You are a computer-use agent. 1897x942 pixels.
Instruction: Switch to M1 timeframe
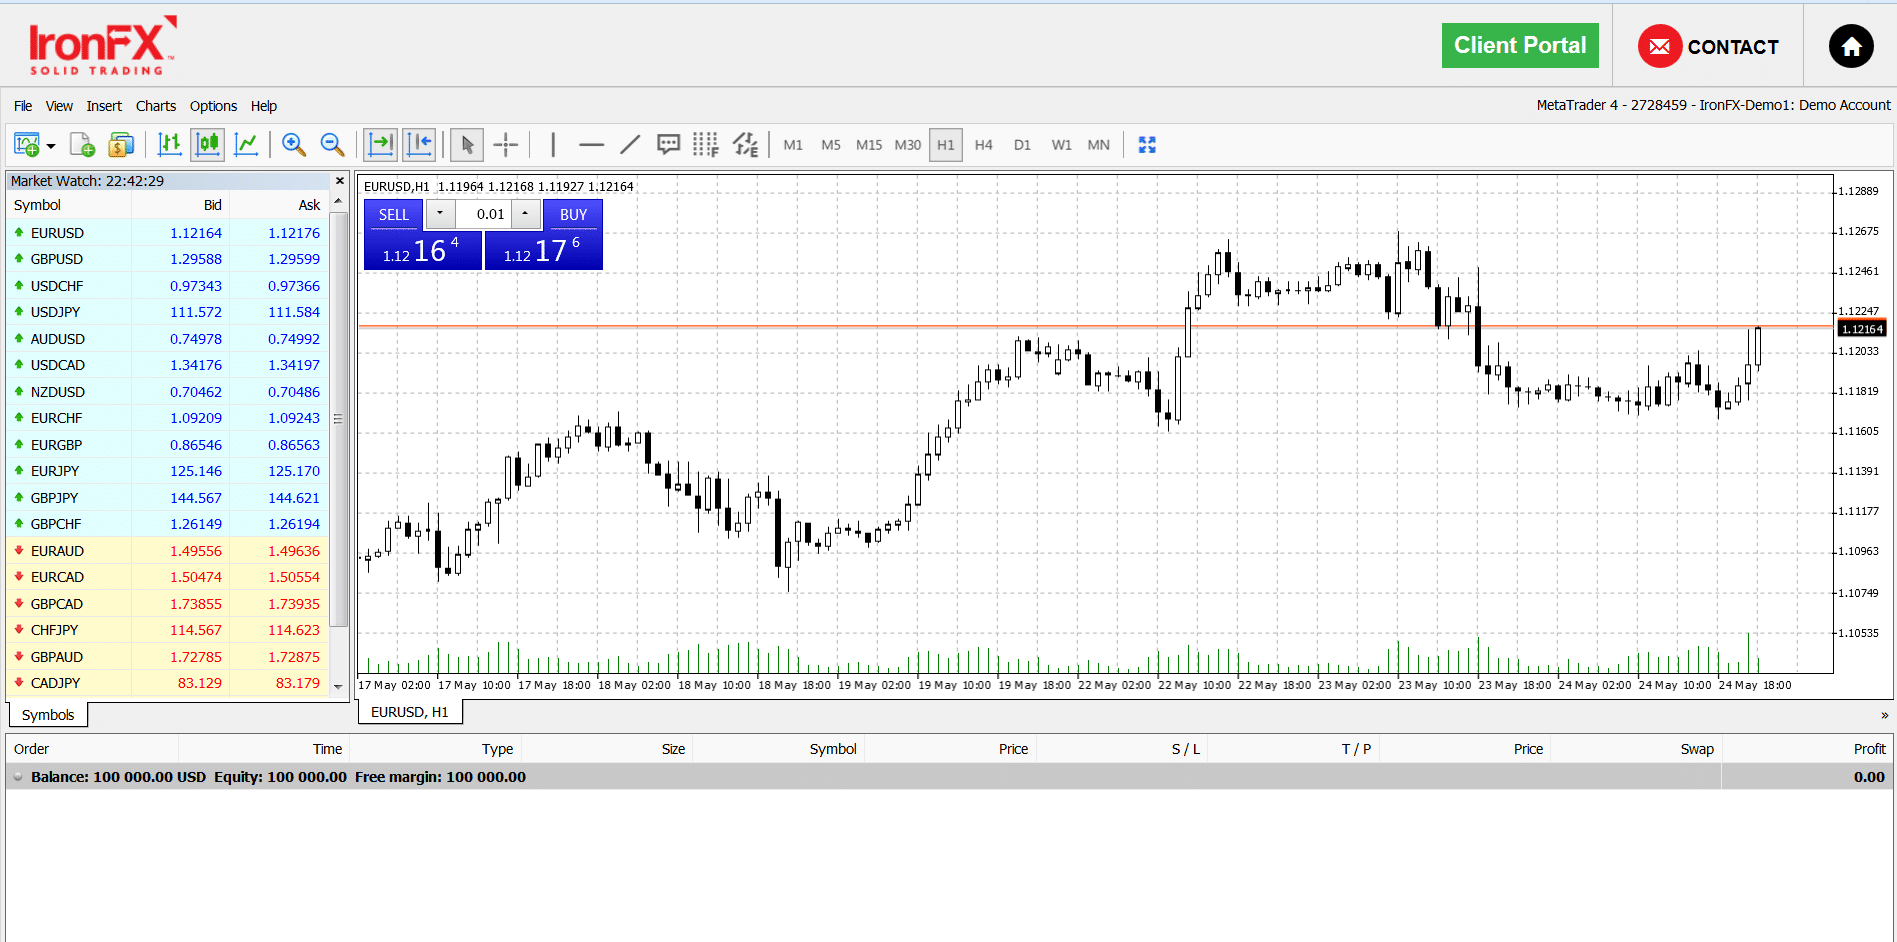click(793, 145)
